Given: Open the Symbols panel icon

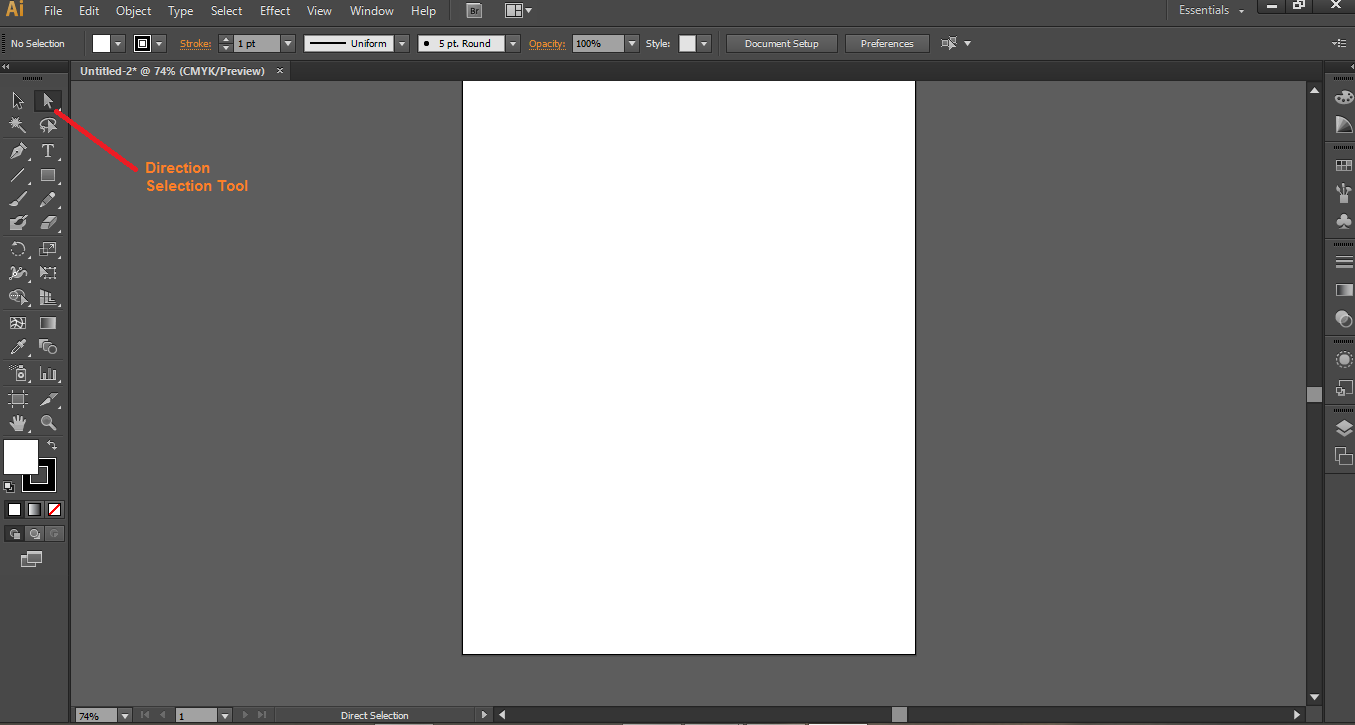Looking at the screenshot, I should [1343, 221].
